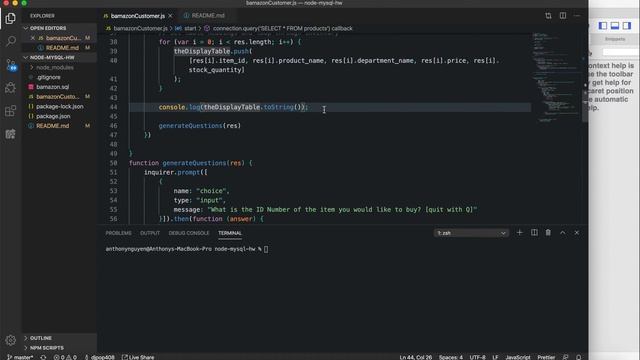Open notifications bell in status bar
This screenshot has height=360, width=640.
578,357
